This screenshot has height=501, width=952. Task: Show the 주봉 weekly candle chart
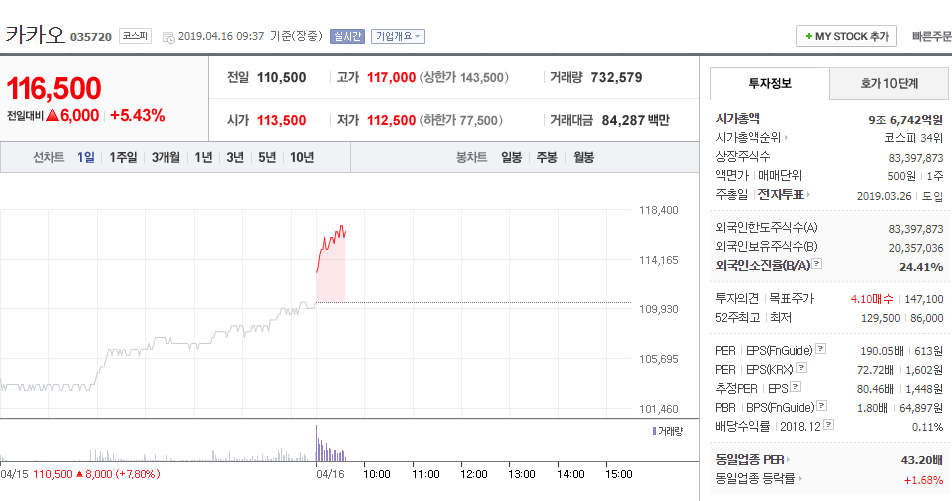[x=547, y=157]
